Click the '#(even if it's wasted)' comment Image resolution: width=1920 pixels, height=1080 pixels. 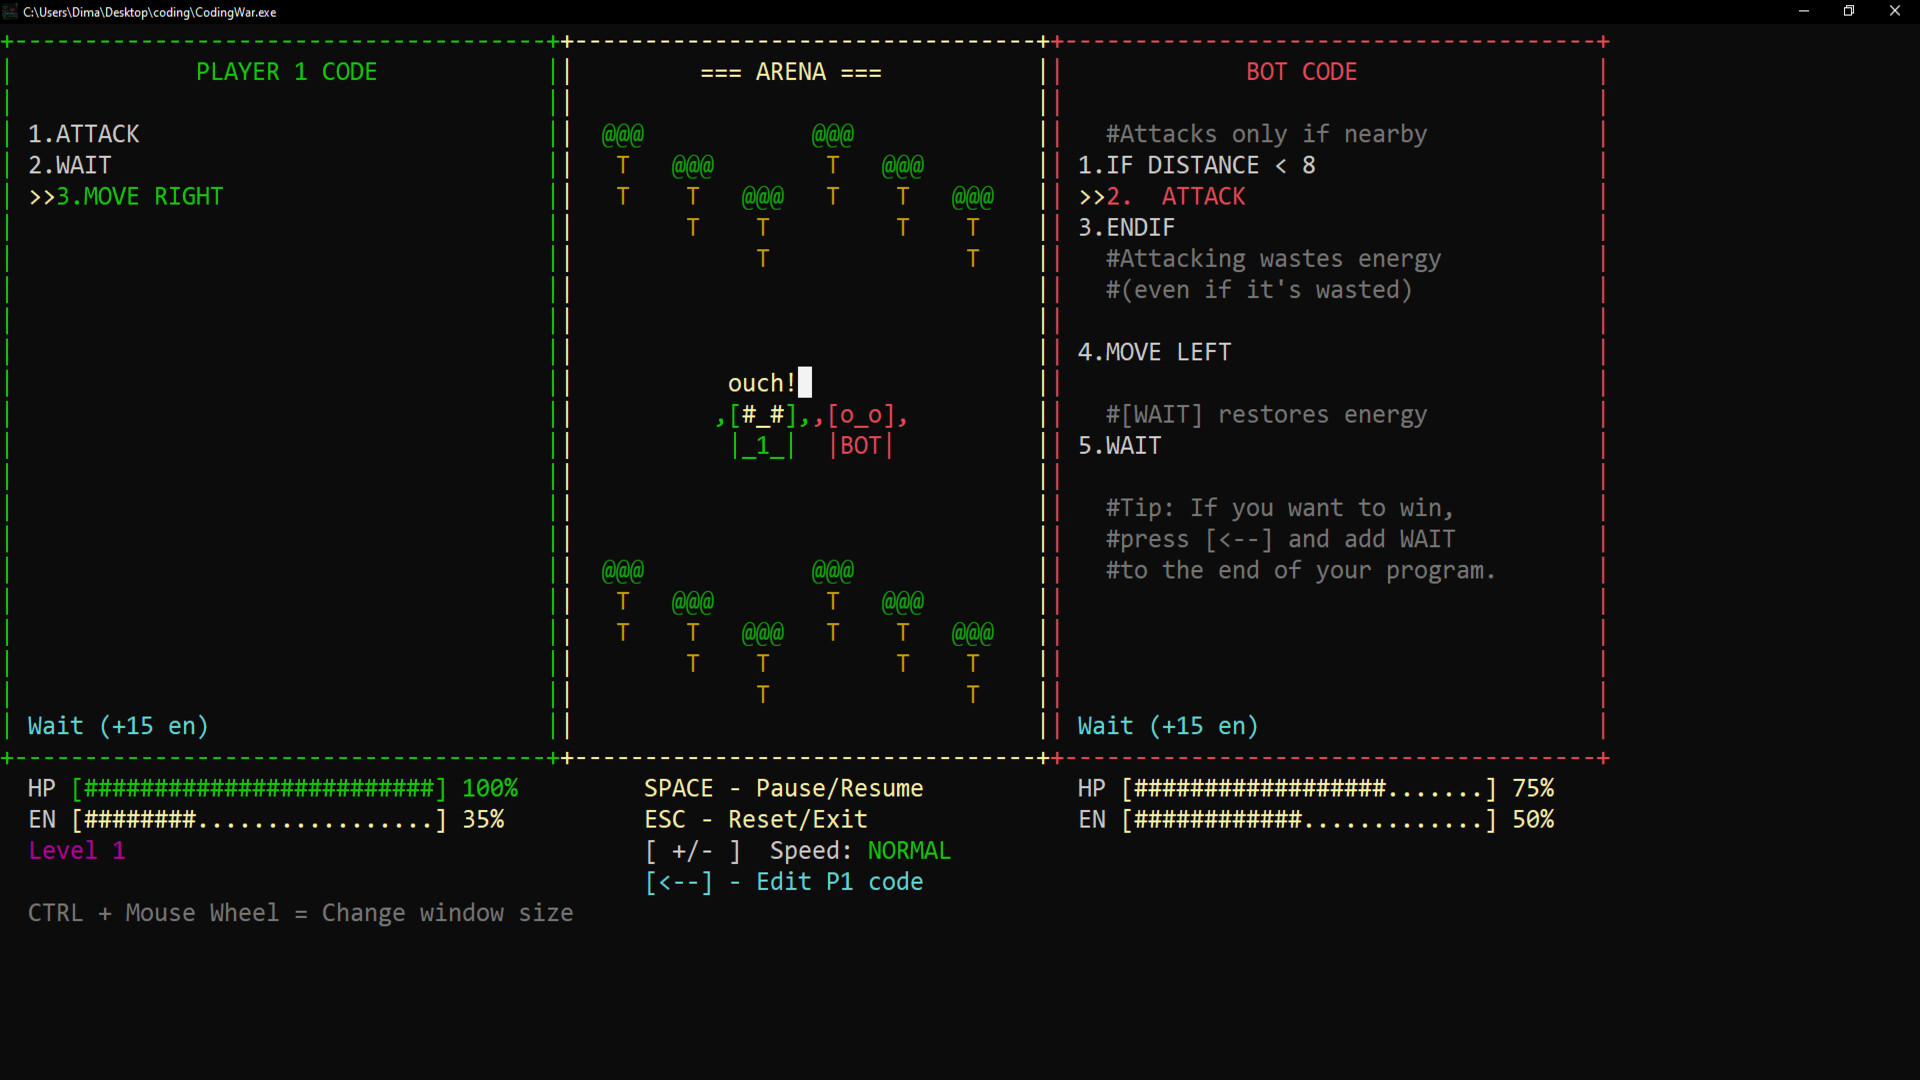coord(1259,290)
